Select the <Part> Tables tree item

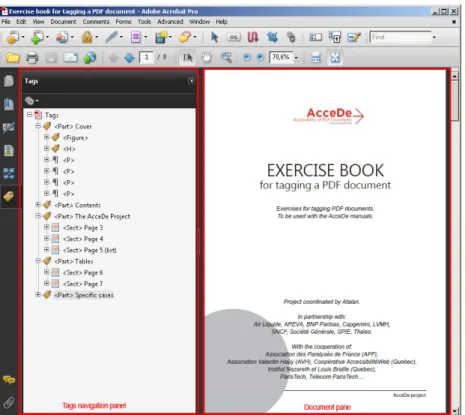[x=74, y=261]
